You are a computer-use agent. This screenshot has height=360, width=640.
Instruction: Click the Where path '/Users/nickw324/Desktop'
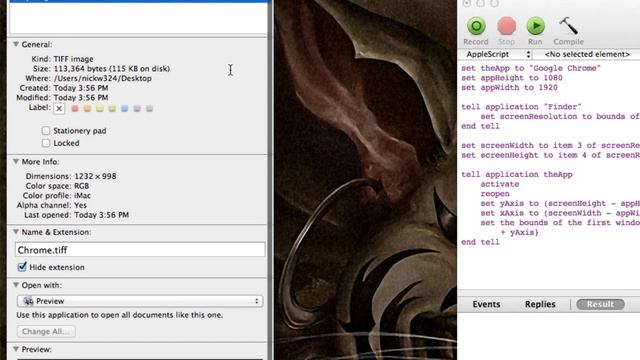(102, 78)
